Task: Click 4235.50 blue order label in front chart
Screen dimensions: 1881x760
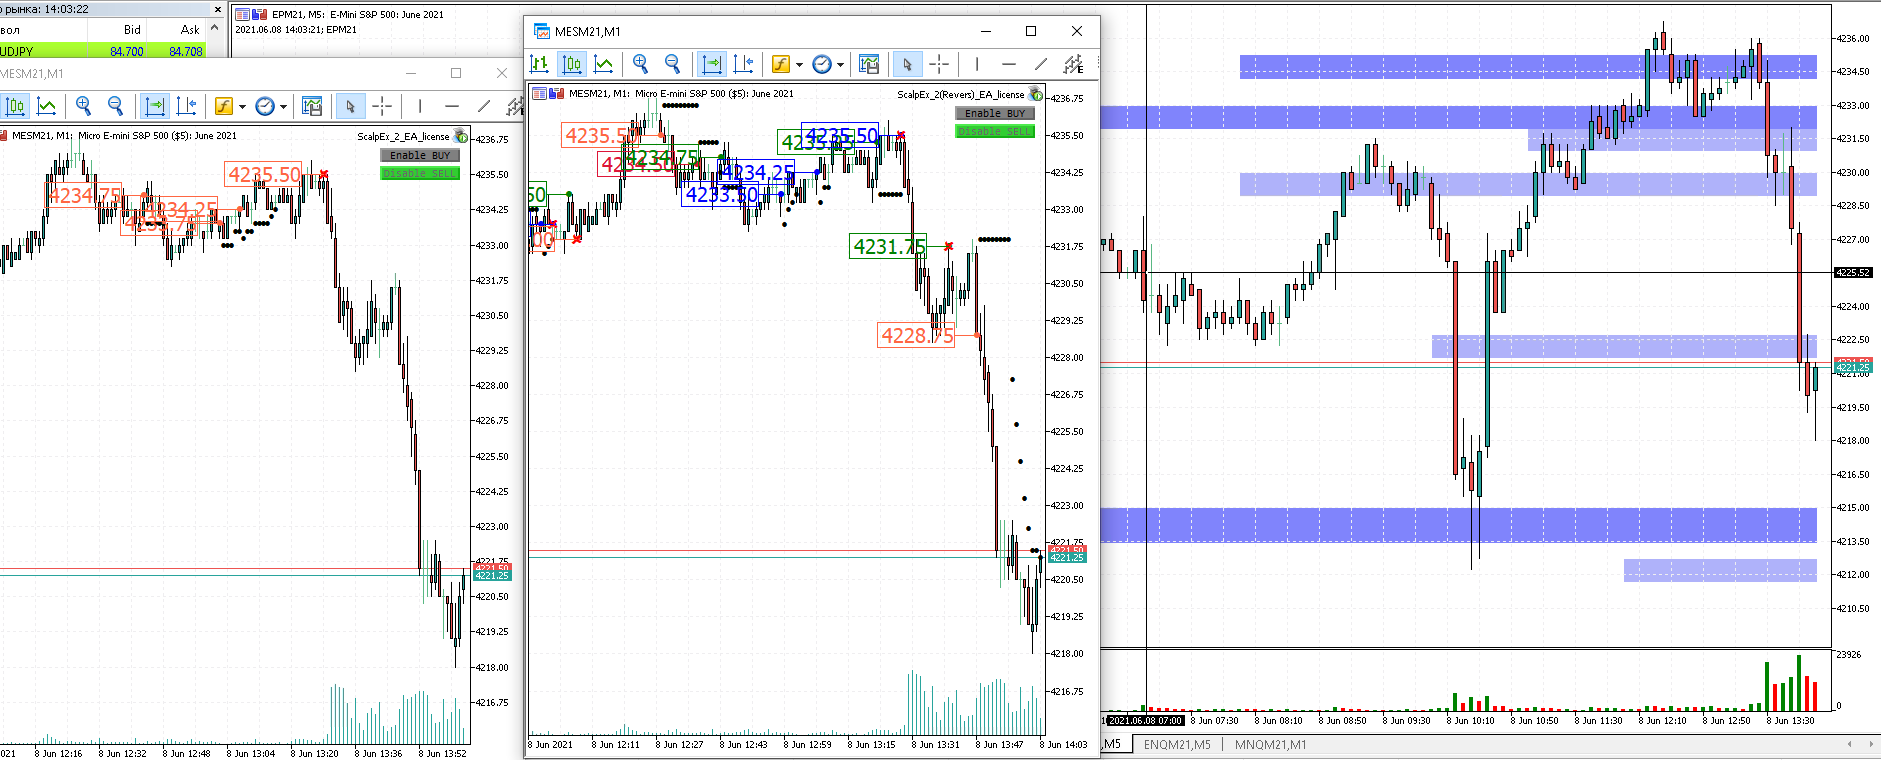Action: 841,135
